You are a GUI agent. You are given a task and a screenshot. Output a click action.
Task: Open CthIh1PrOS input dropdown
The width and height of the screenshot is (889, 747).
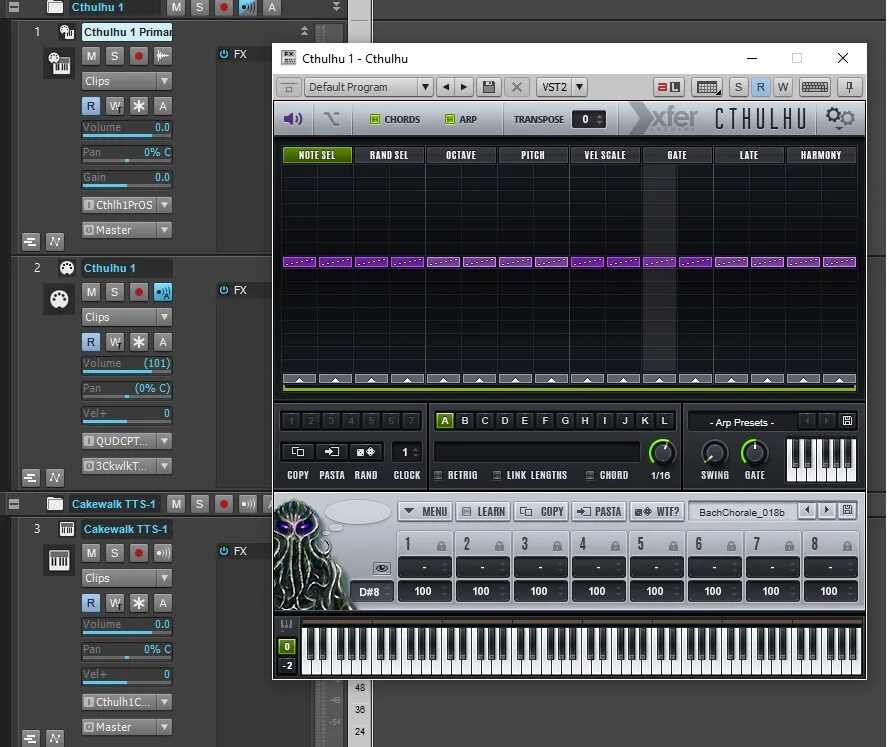point(164,205)
